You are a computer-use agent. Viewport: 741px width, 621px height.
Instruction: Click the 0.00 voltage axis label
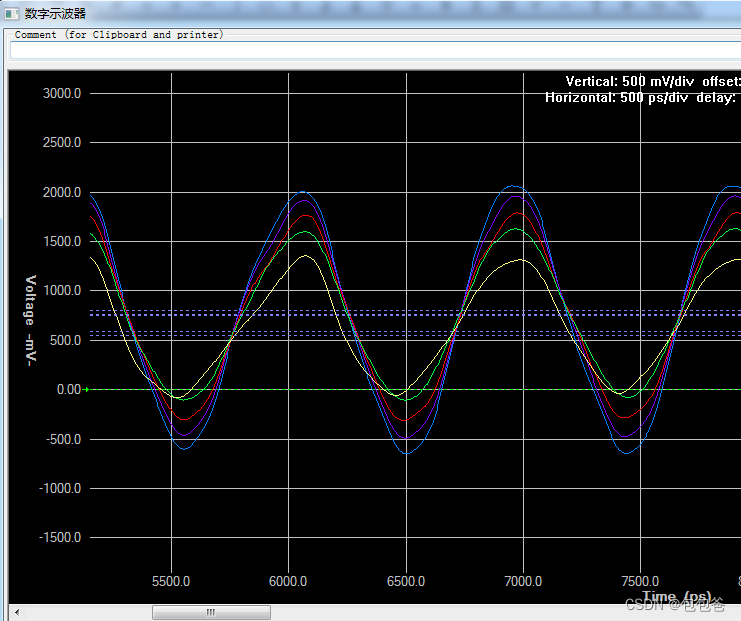69,389
